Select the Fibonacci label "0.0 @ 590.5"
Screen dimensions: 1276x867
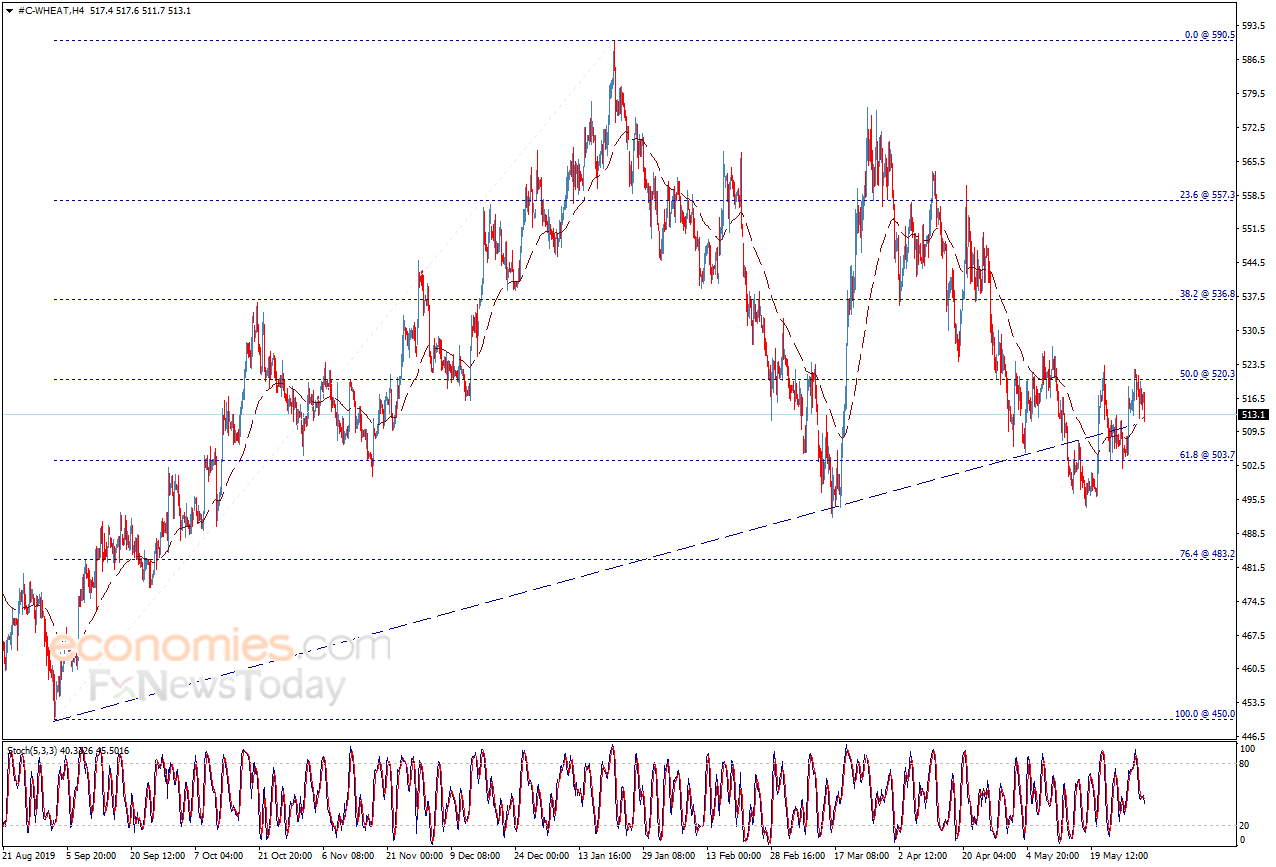1210,34
